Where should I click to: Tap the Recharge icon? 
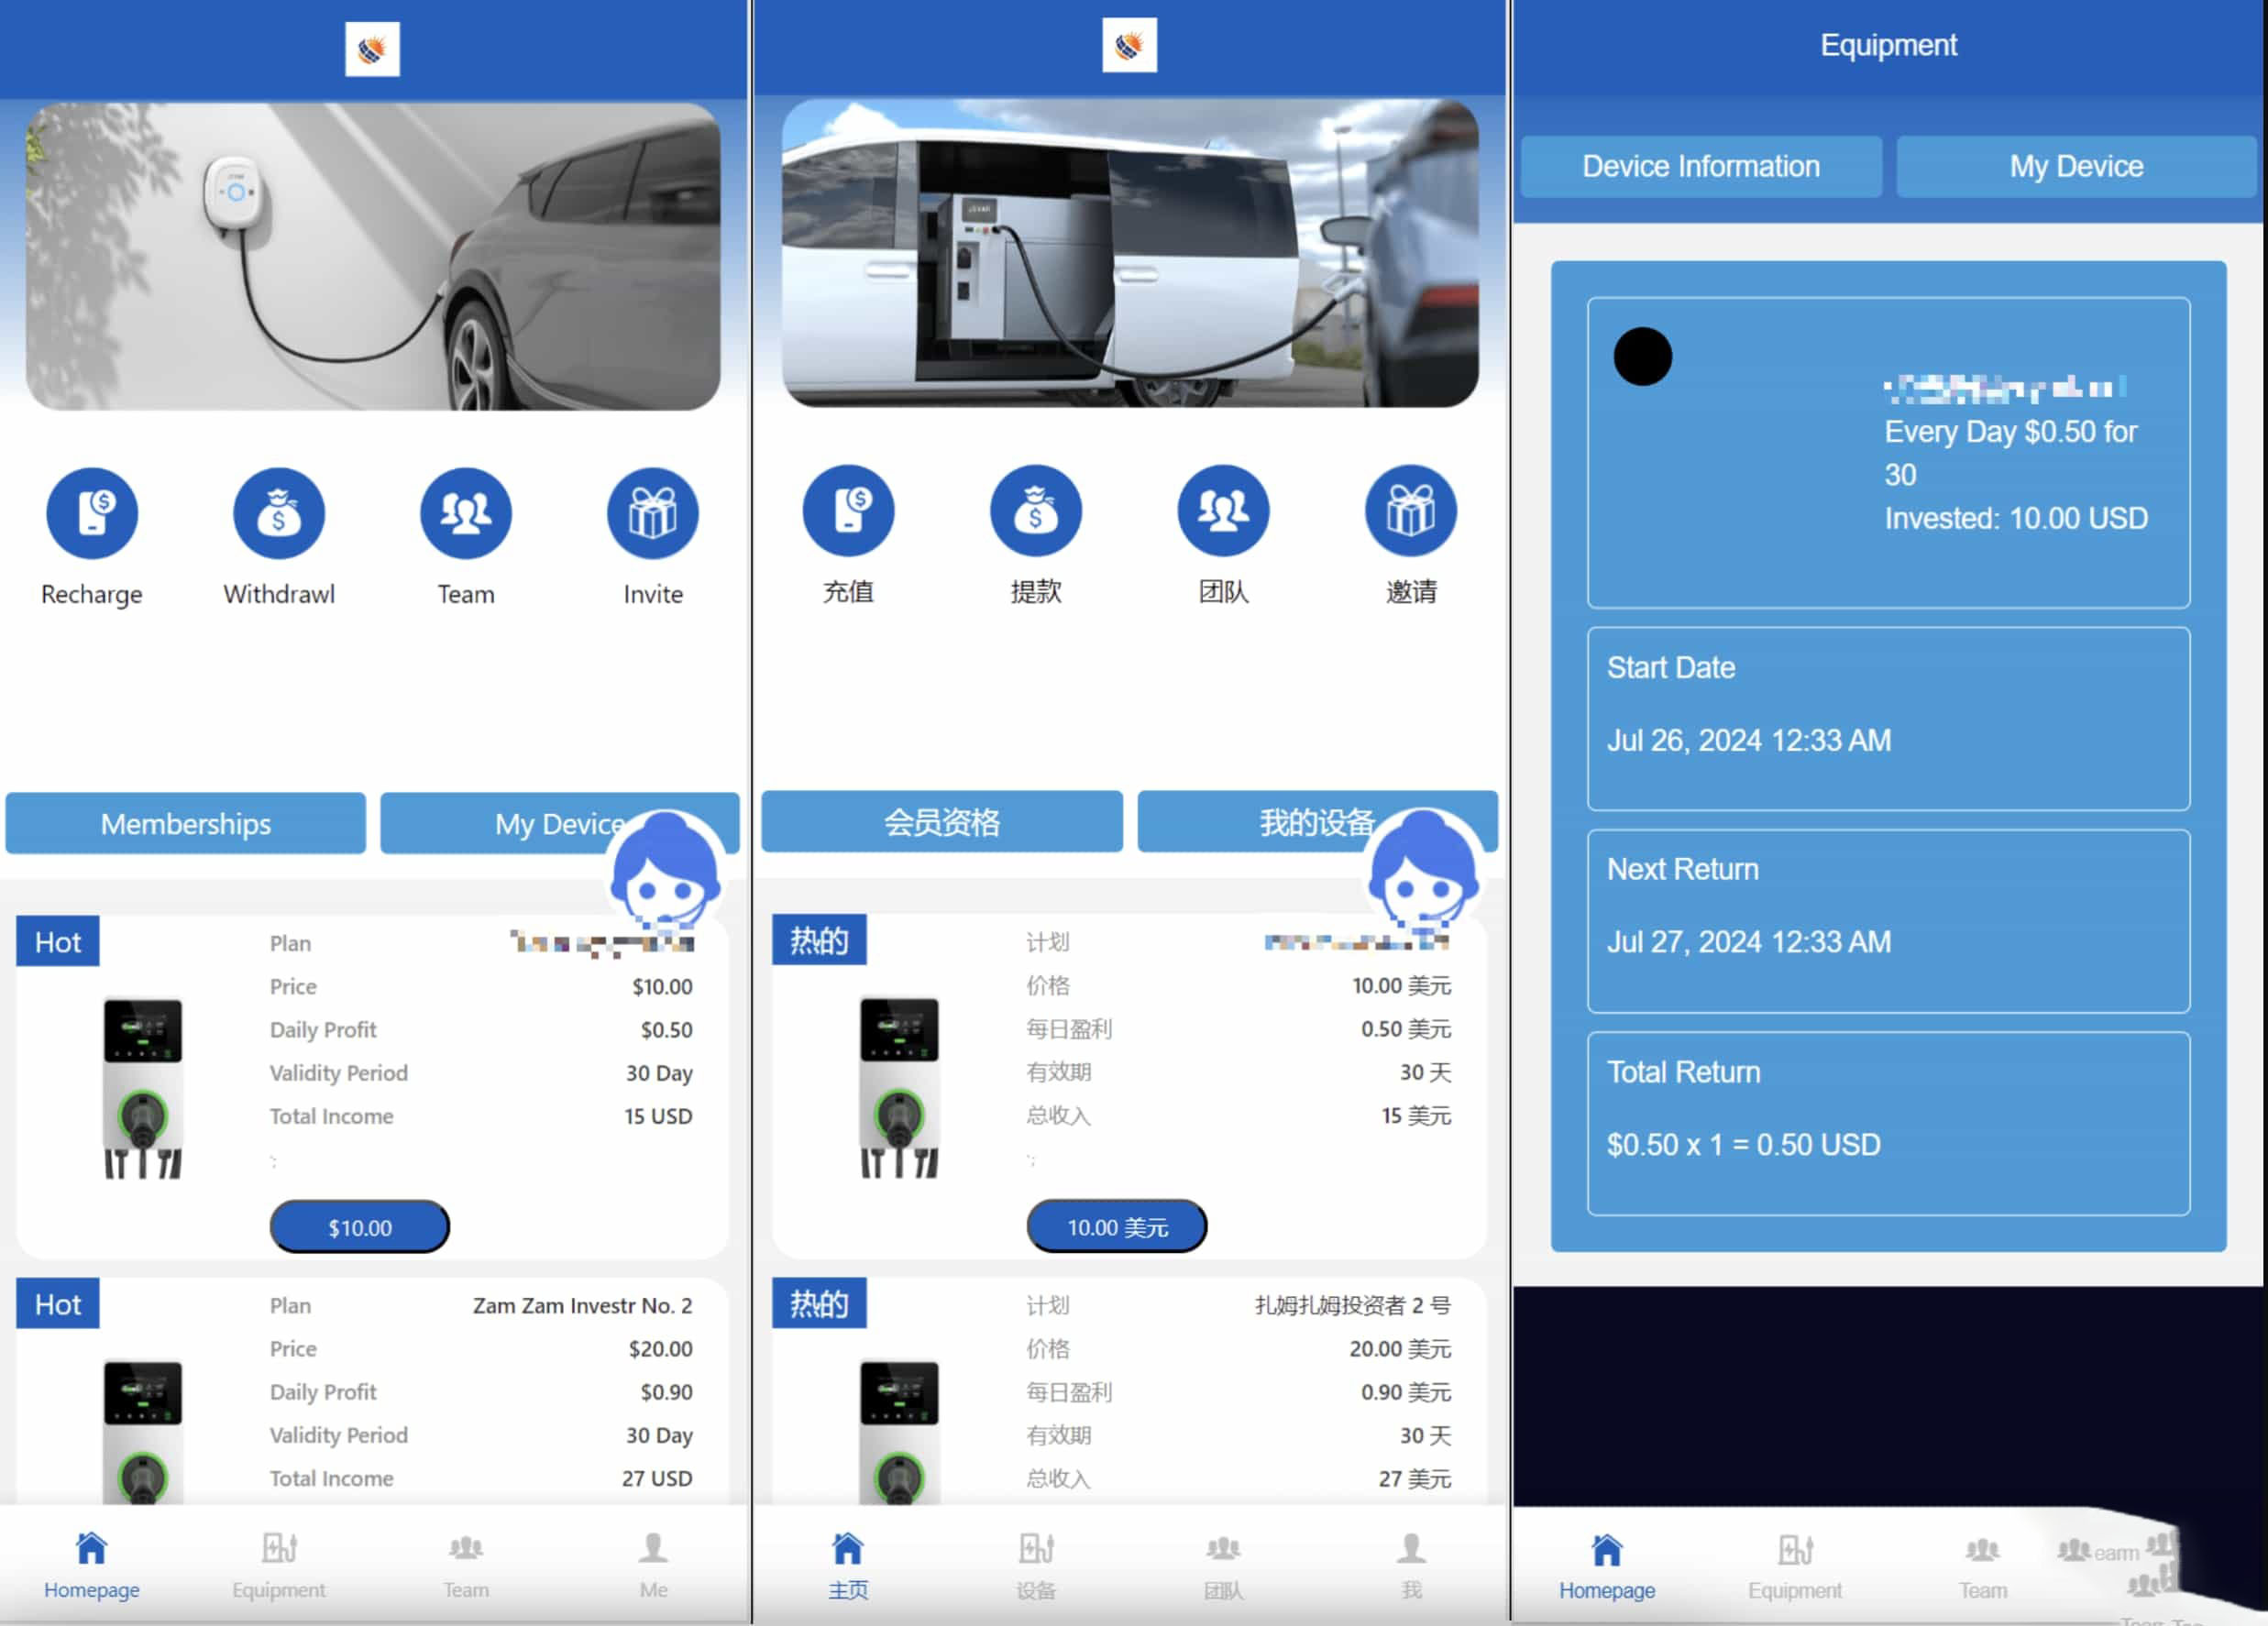pos(92,513)
